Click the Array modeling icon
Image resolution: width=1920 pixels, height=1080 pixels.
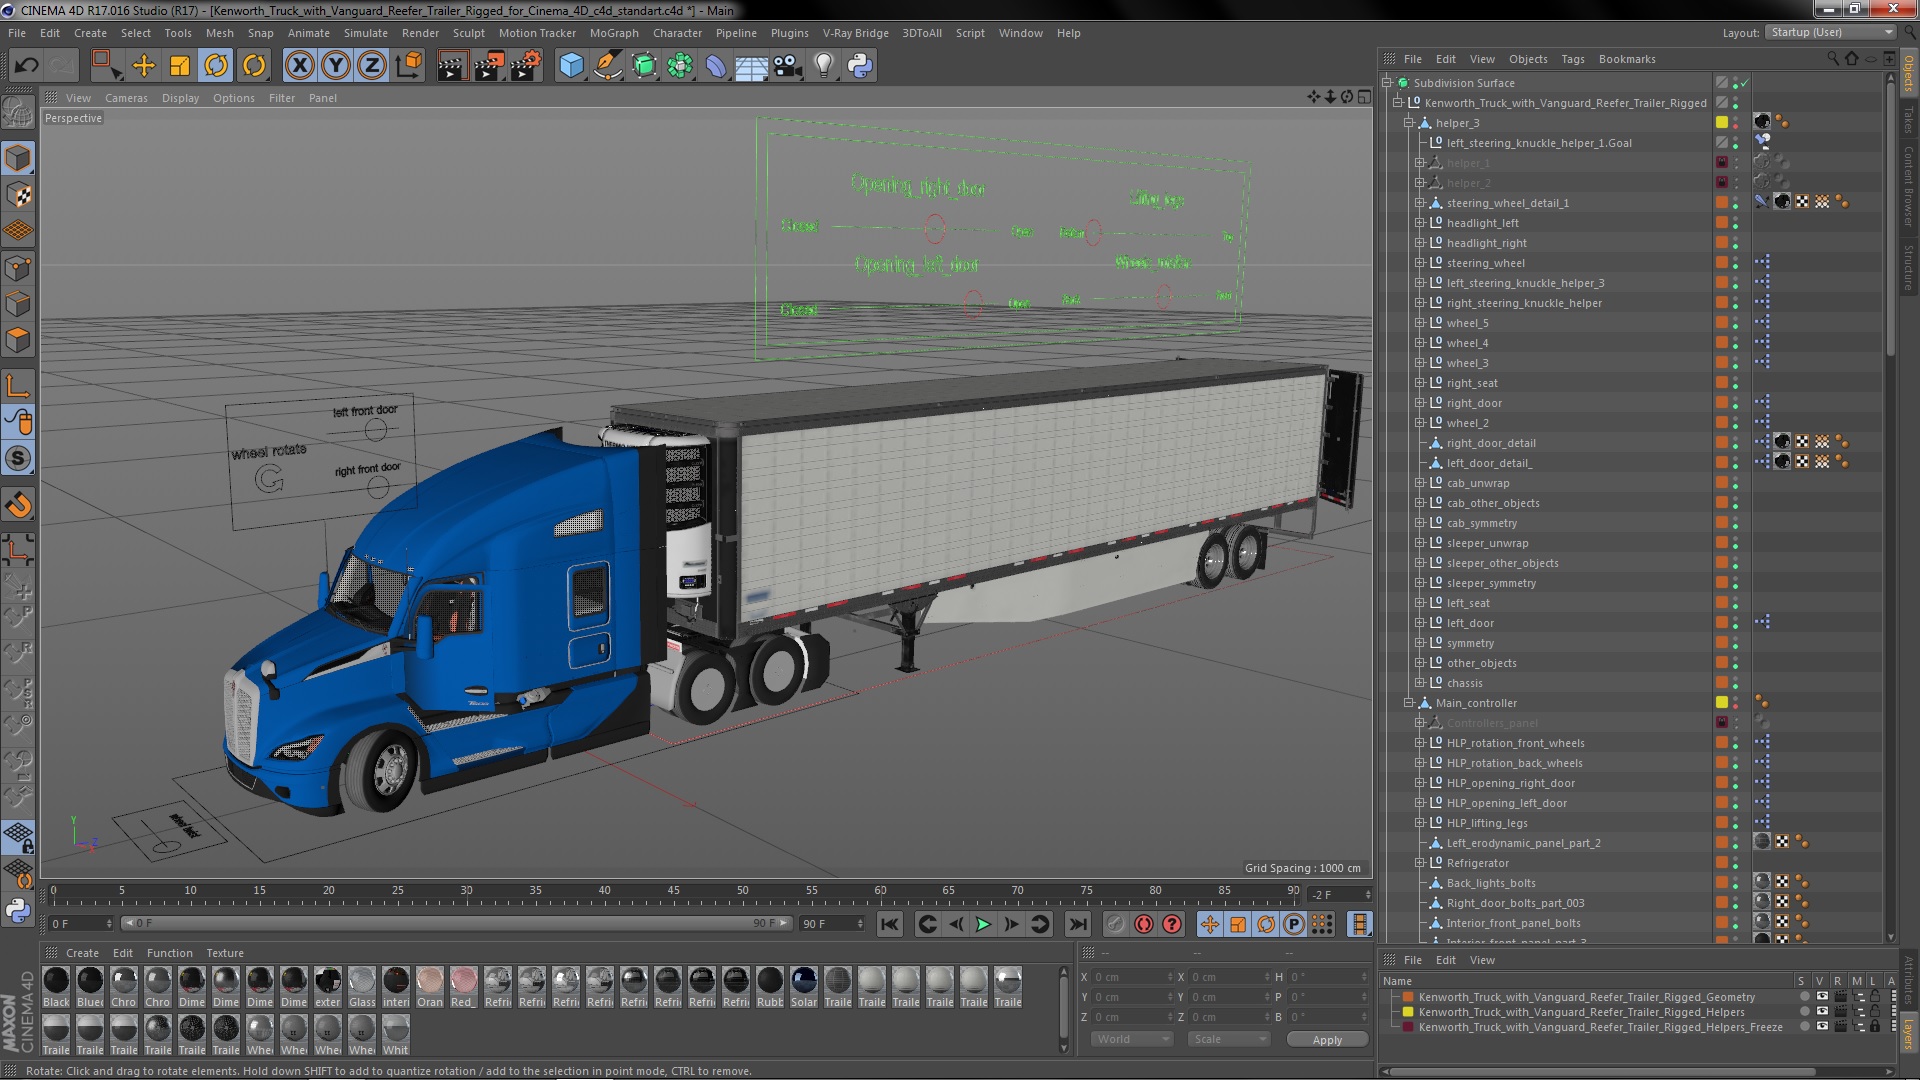pos(680,66)
